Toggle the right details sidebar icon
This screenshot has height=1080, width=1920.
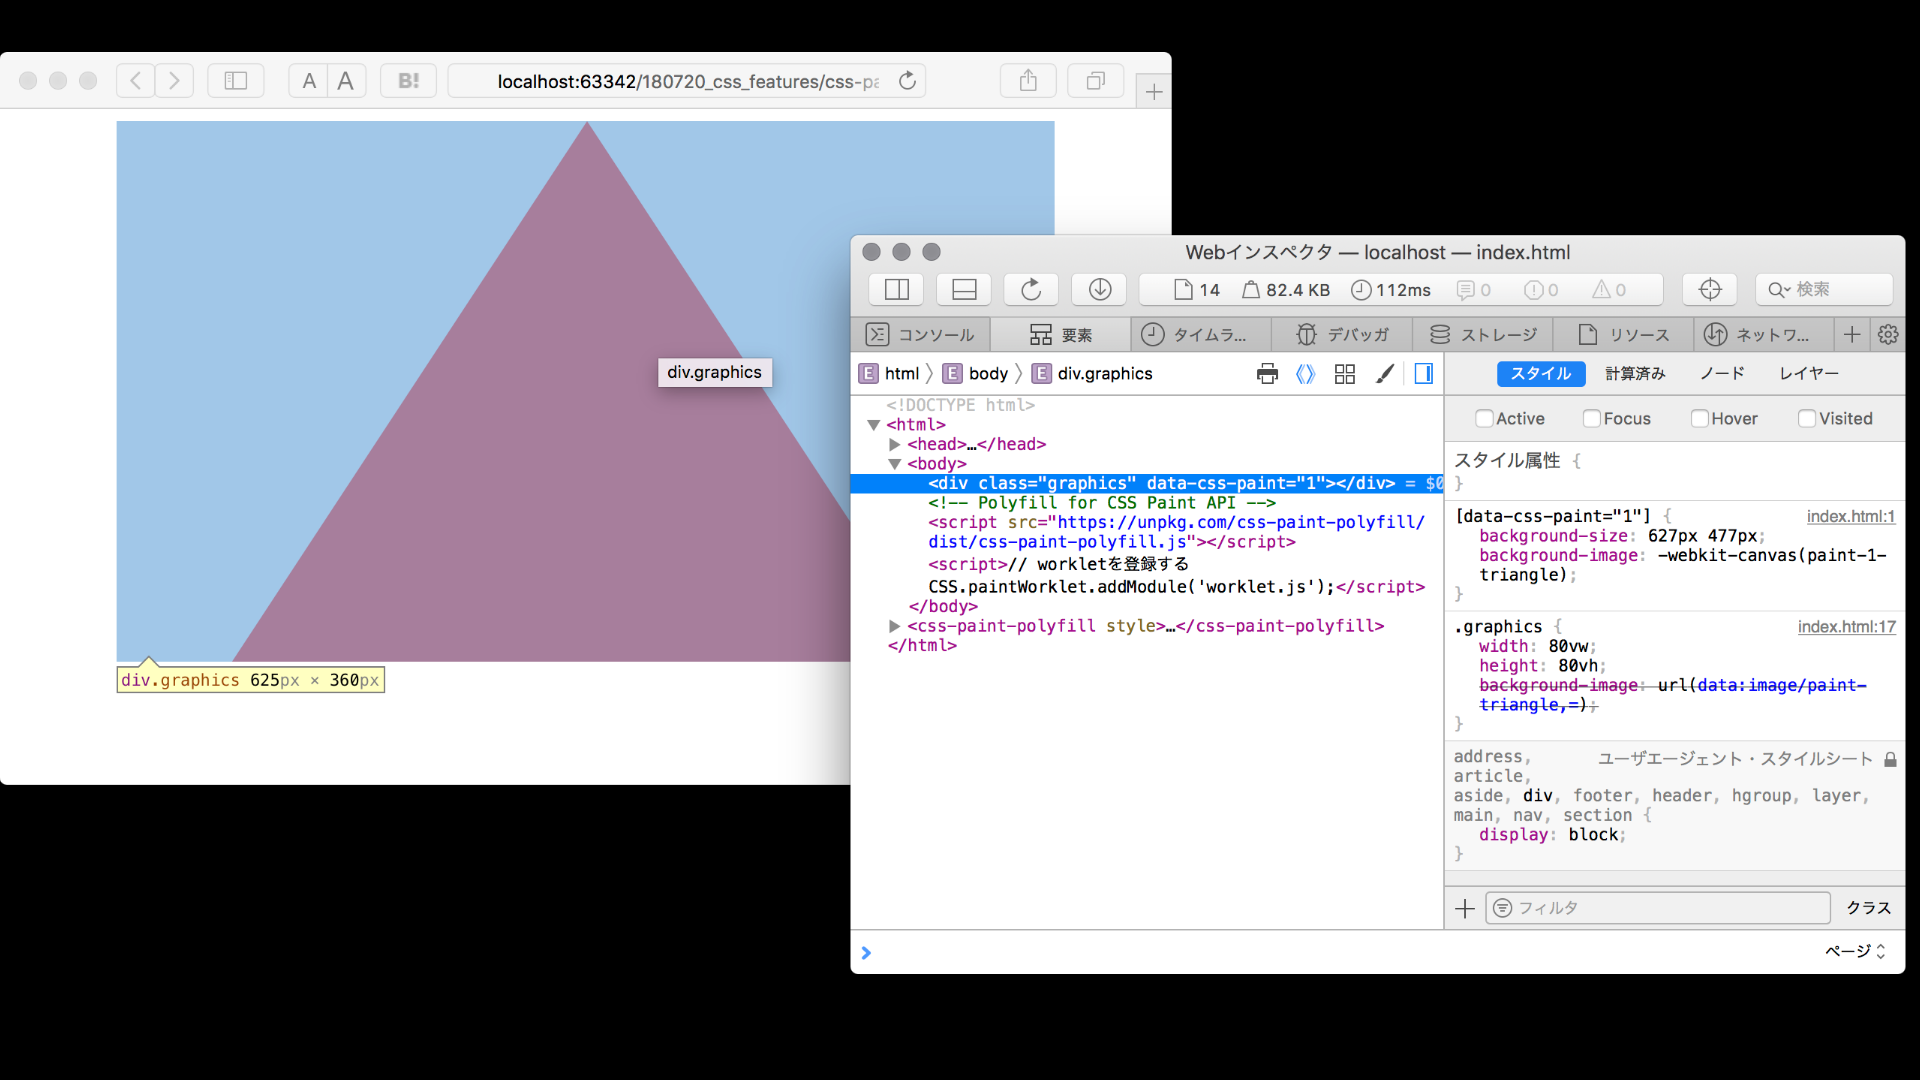point(1424,374)
